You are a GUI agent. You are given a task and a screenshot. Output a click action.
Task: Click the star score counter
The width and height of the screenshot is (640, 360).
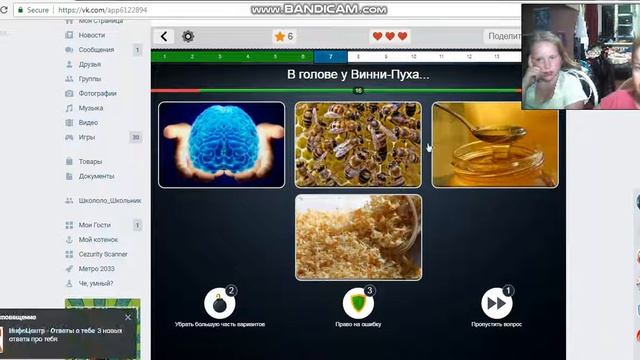284,37
